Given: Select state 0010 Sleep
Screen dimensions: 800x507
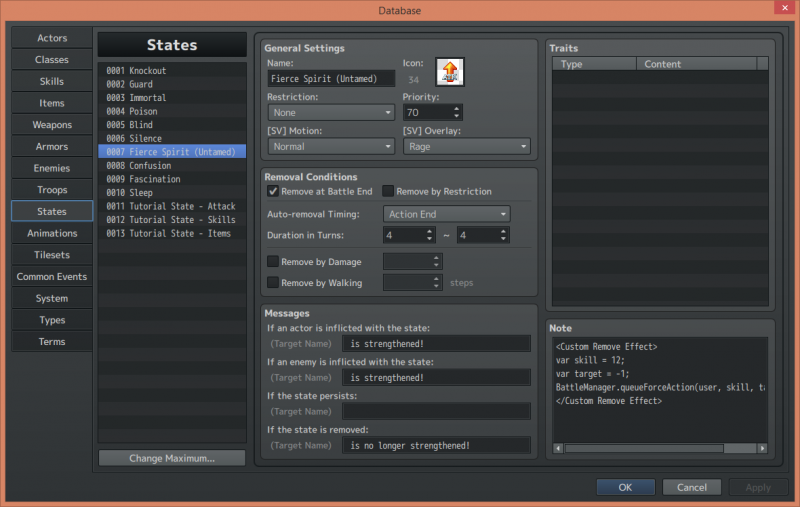Looking at the screenshot, I should tap(172, 192).
